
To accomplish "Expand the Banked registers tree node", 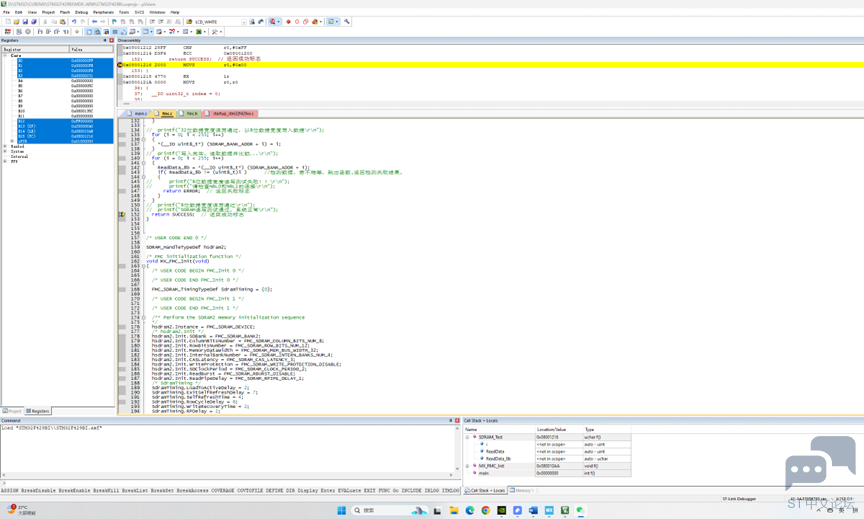I will pos(5,147).
